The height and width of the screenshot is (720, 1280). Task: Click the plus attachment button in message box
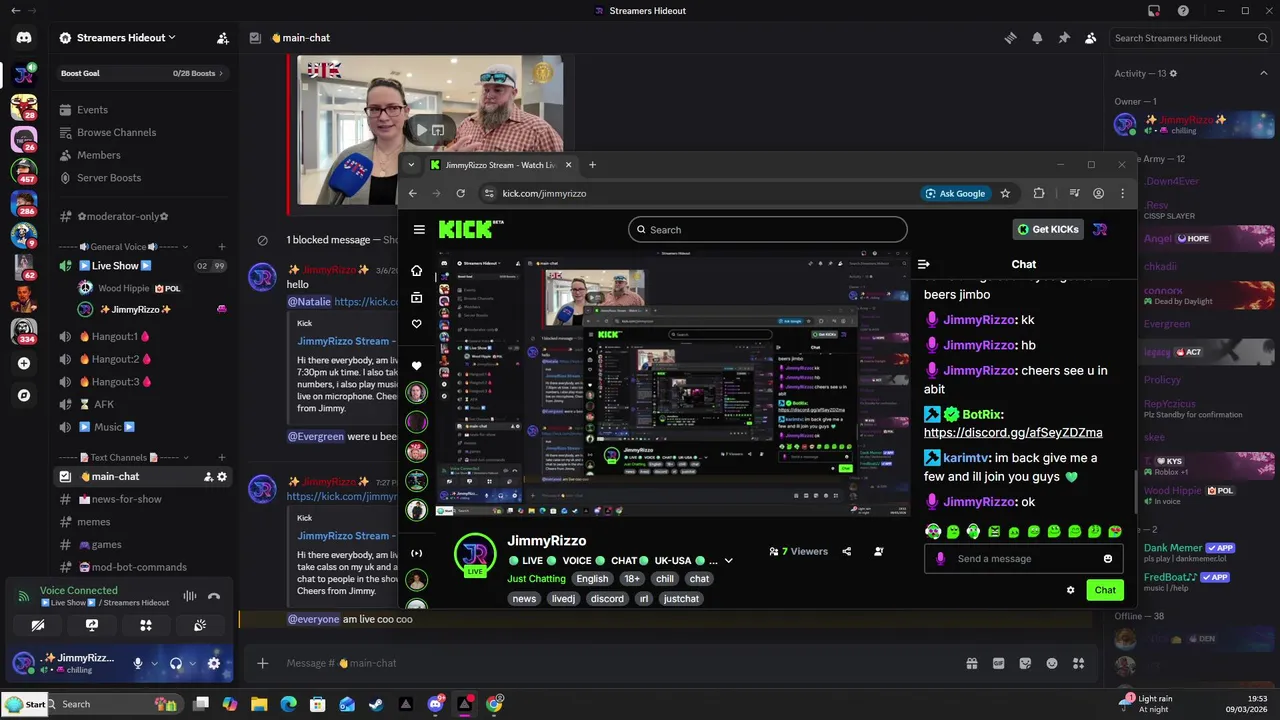click(x=262, y=663)
